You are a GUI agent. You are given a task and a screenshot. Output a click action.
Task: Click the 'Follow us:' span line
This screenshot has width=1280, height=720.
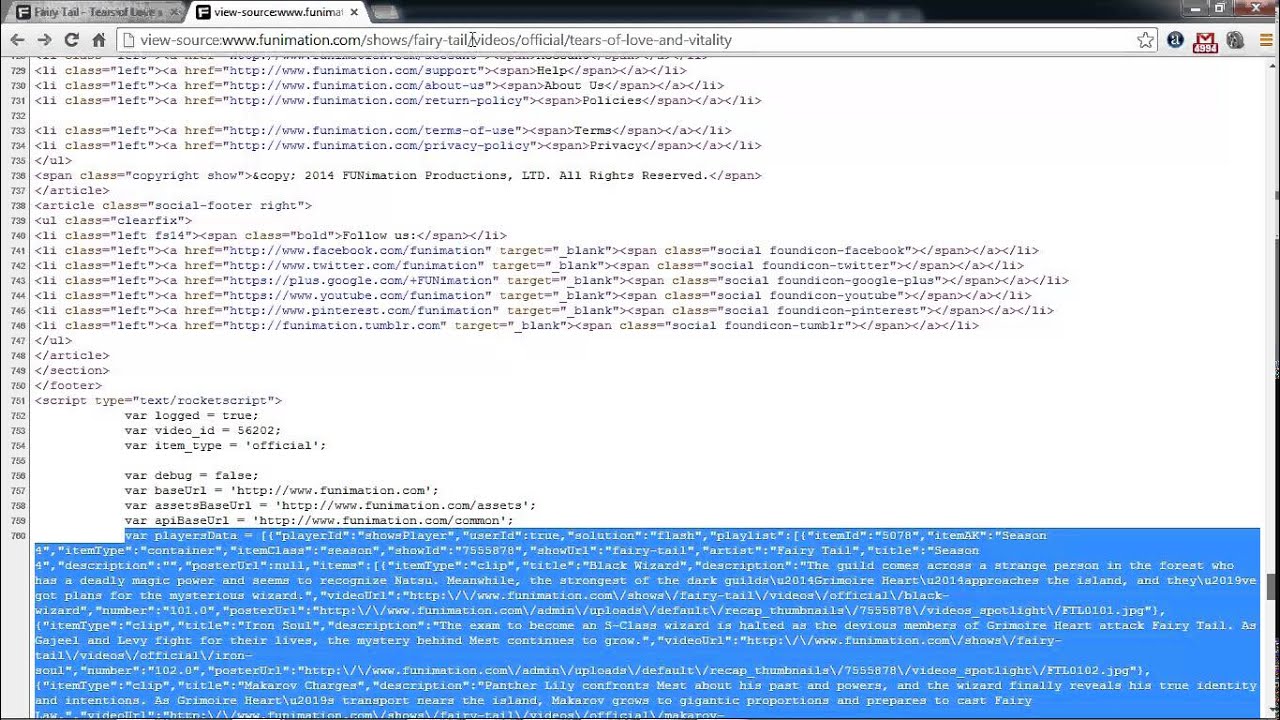[x=270, y=236]
